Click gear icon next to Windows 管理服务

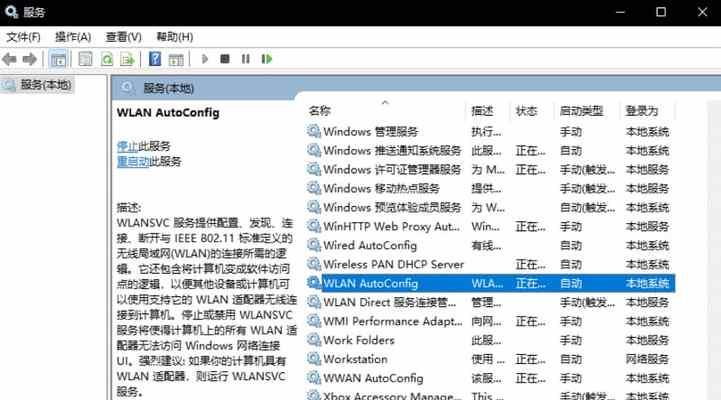coord(314,131)
